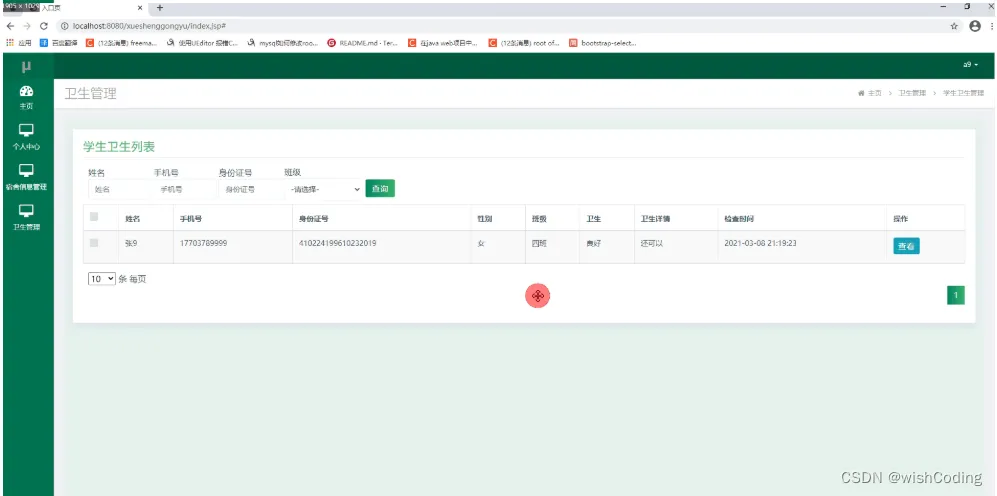Expand the 班级 '-请选择-' dropdown
The height and width of the screenshot is (496, 997).
tap(324, 189)
